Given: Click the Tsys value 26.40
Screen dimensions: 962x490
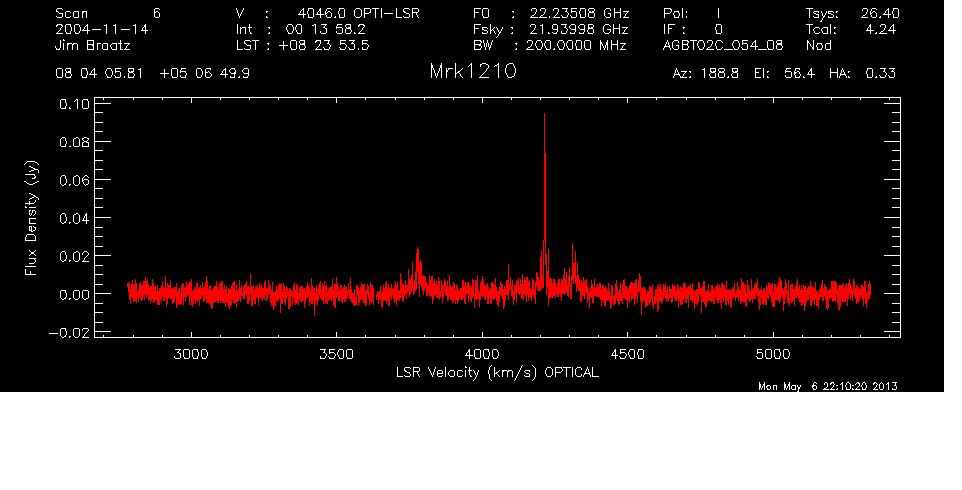Looking at the screenshot, I should [880, 13].
